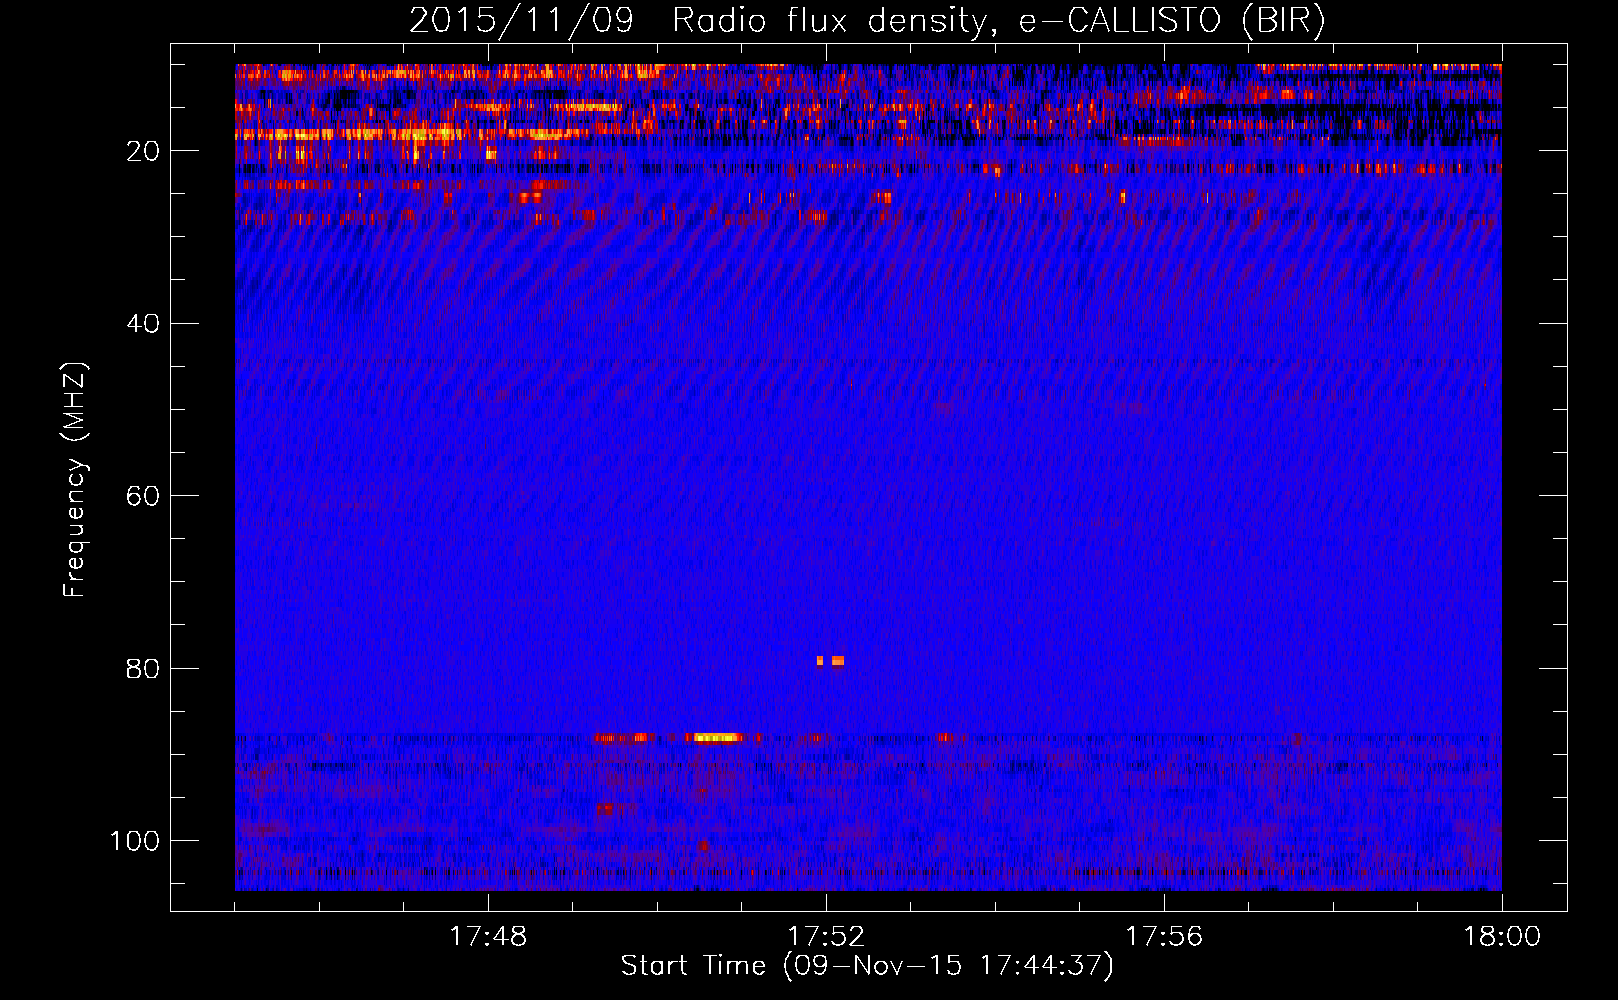Click the "Start Time (09-Nov-15 17:44:37)" axis label
Image resolution: width=1618 pixels, height=1000 pixels.
tap(867, 966)
